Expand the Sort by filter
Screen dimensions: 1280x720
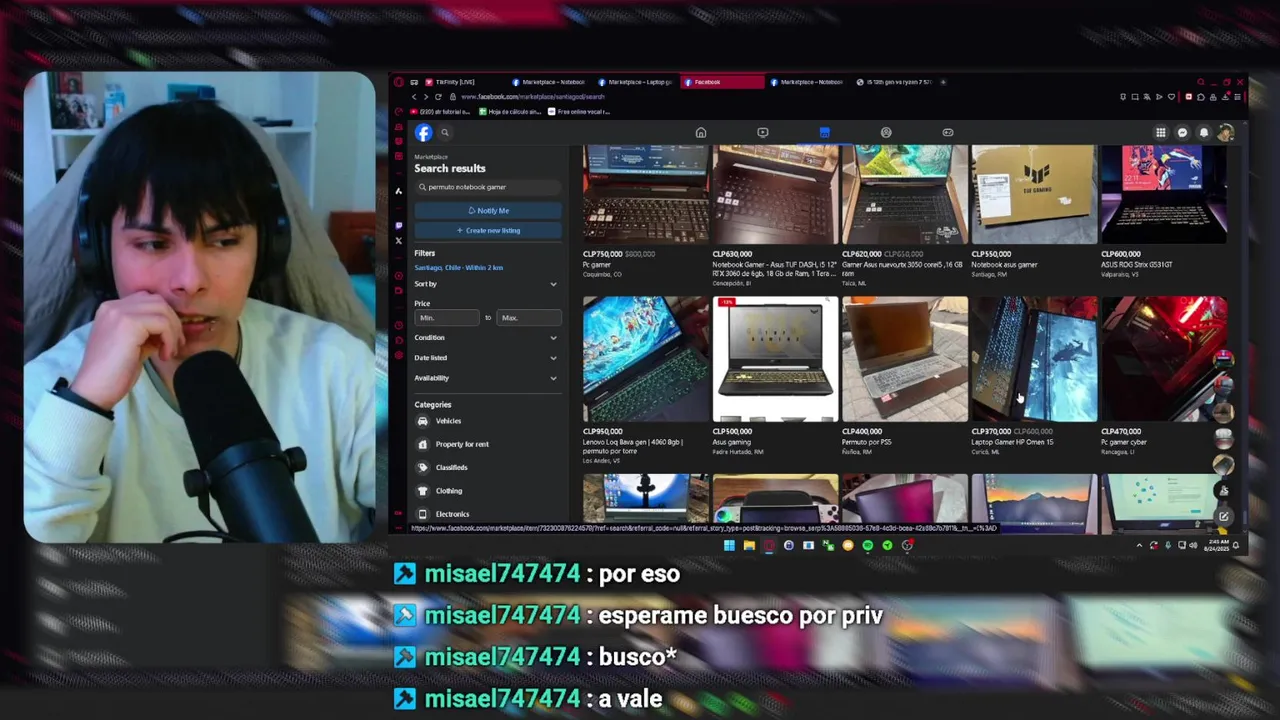point(487,284)
